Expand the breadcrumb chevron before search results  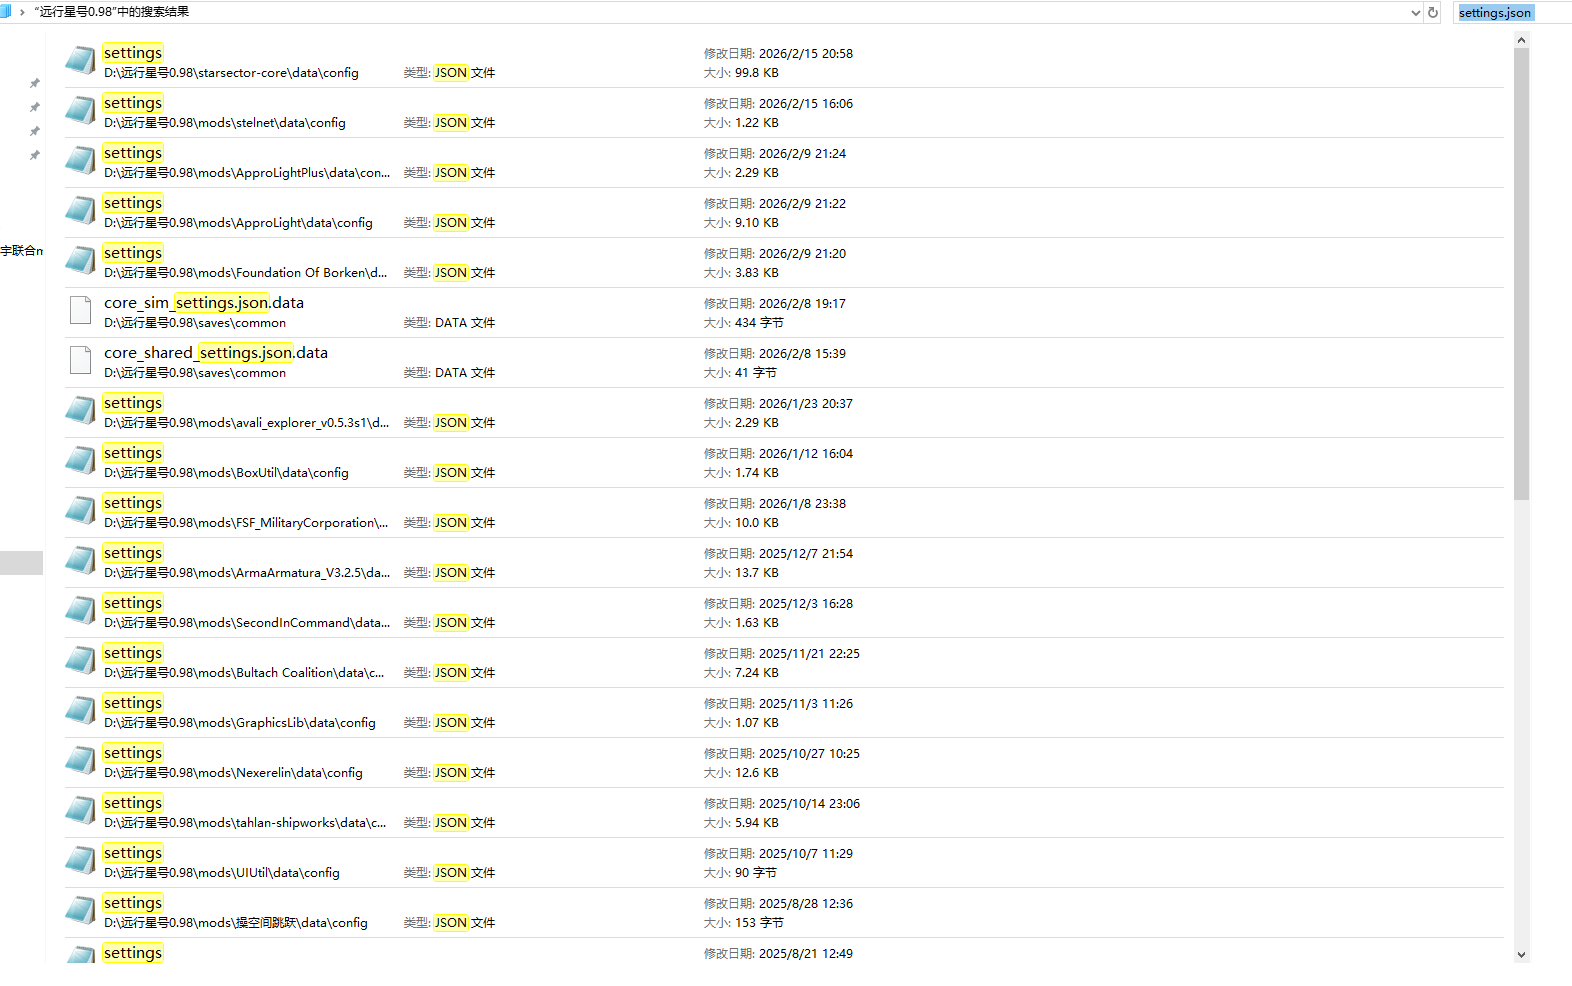tap(22, 12)
